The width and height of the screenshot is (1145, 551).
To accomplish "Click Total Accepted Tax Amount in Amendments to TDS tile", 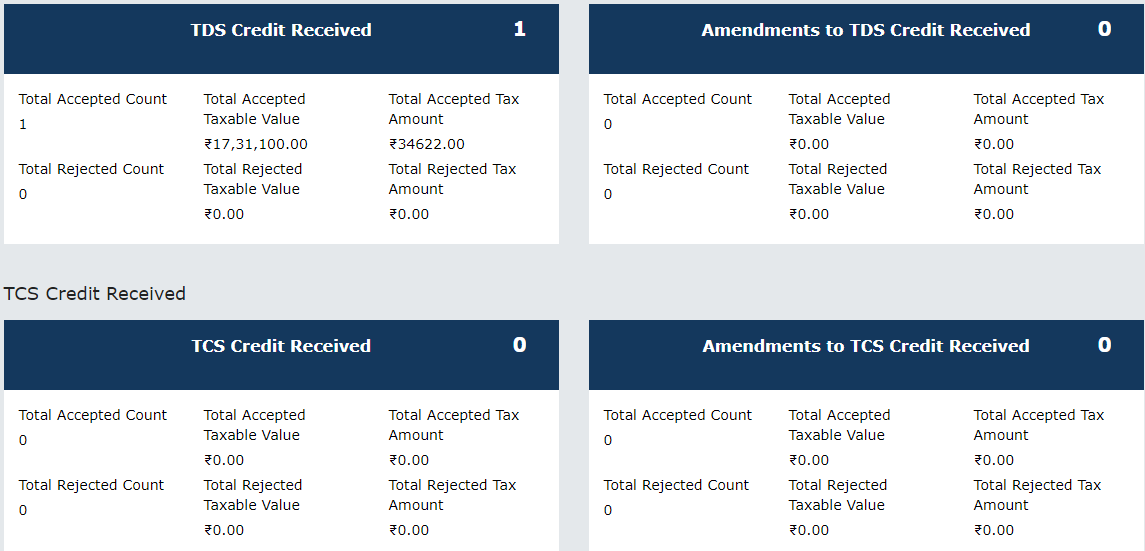I will (1039, 109).
